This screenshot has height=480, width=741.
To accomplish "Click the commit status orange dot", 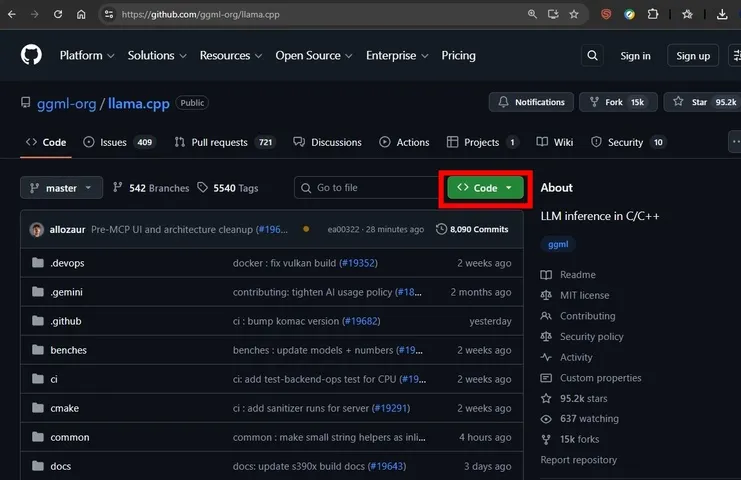I will coord(306,229).
